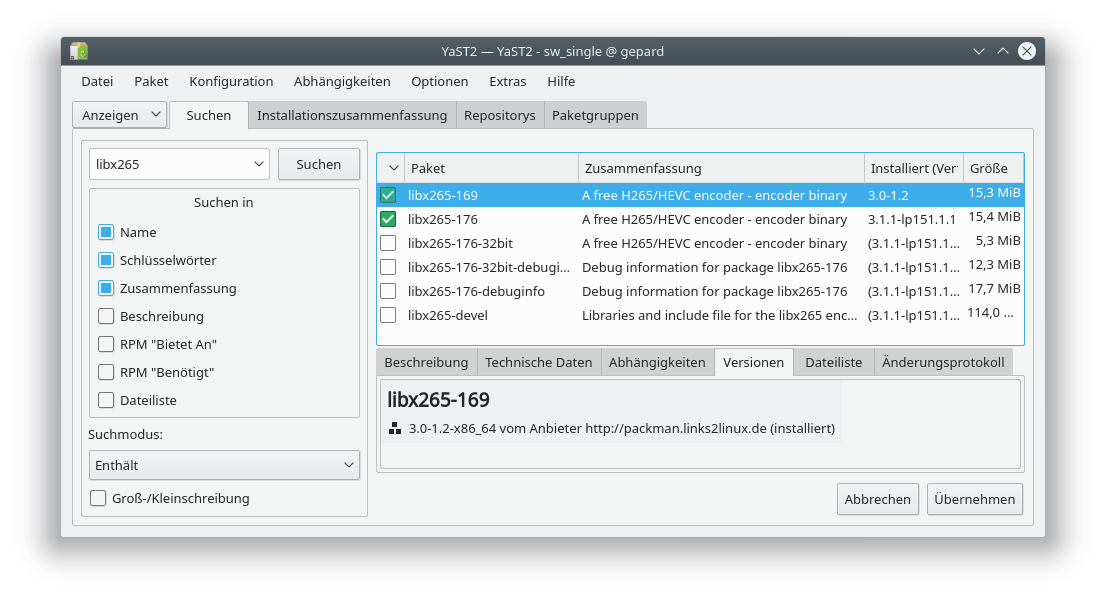Open the Änderungsprotokoll tab

tap(943, 362)
